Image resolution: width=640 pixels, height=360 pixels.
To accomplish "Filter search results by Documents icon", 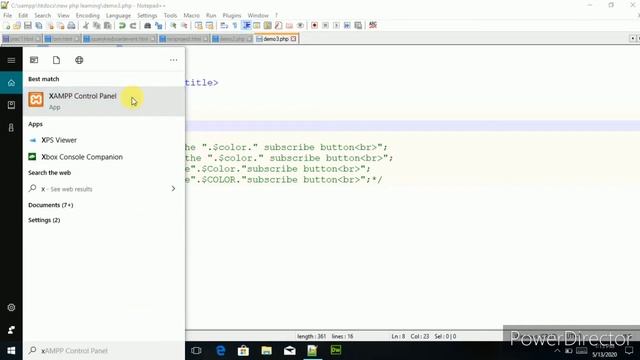I will tap(56, 60).
